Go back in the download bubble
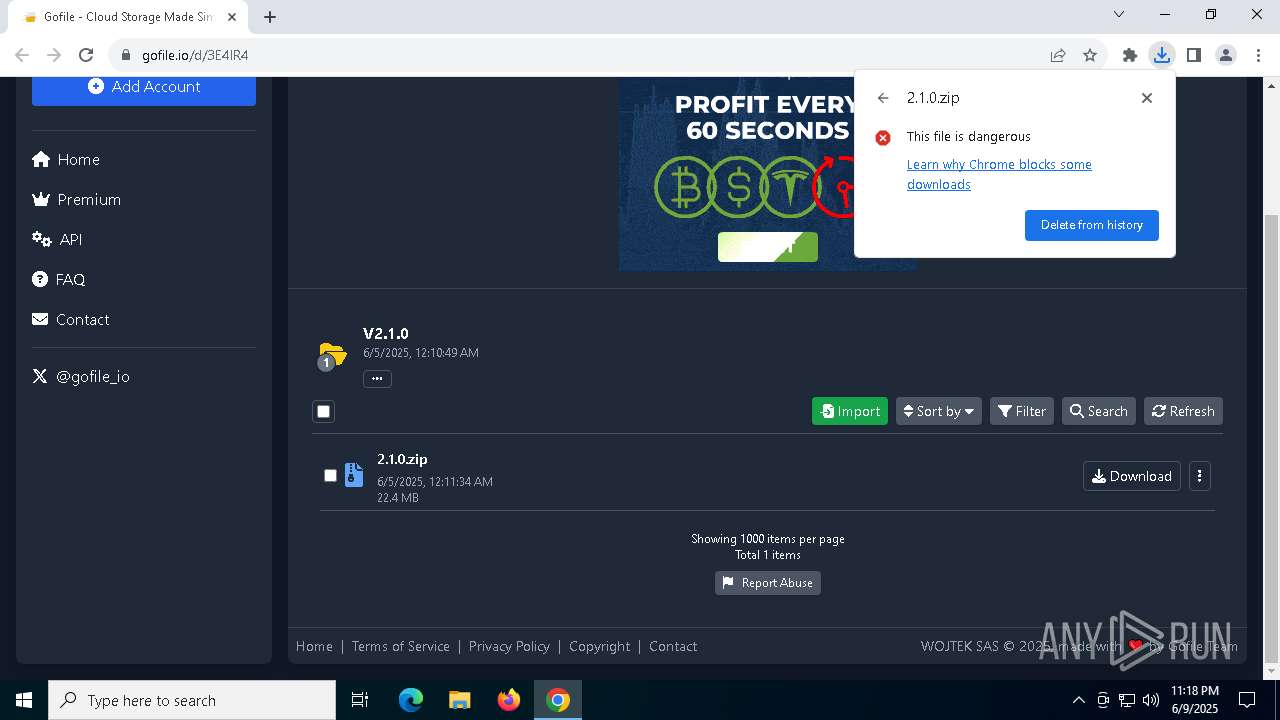The height and width of the screenshot is (720, 1280). pyautogui.click(x=882, y=98)
